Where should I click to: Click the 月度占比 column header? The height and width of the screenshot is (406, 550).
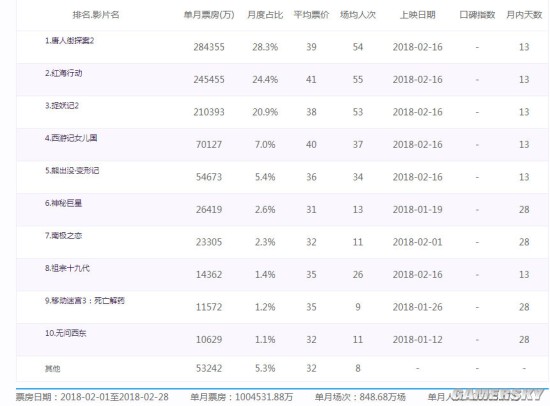pos(265,15)
